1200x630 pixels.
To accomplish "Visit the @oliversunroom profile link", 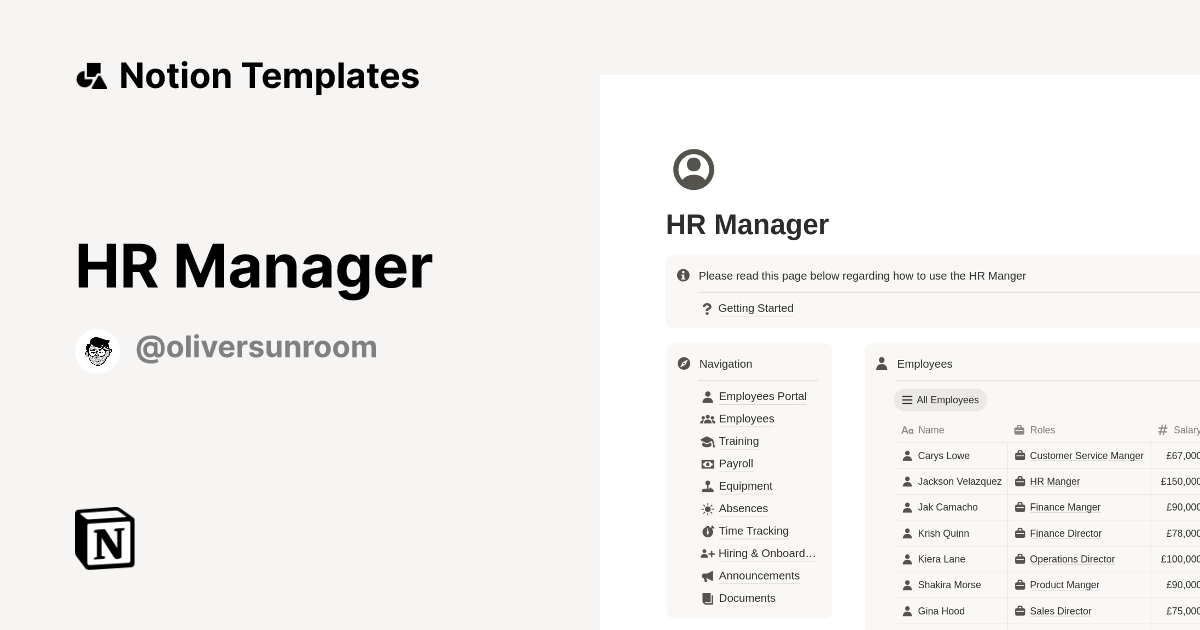I will [x=256, y=347].
